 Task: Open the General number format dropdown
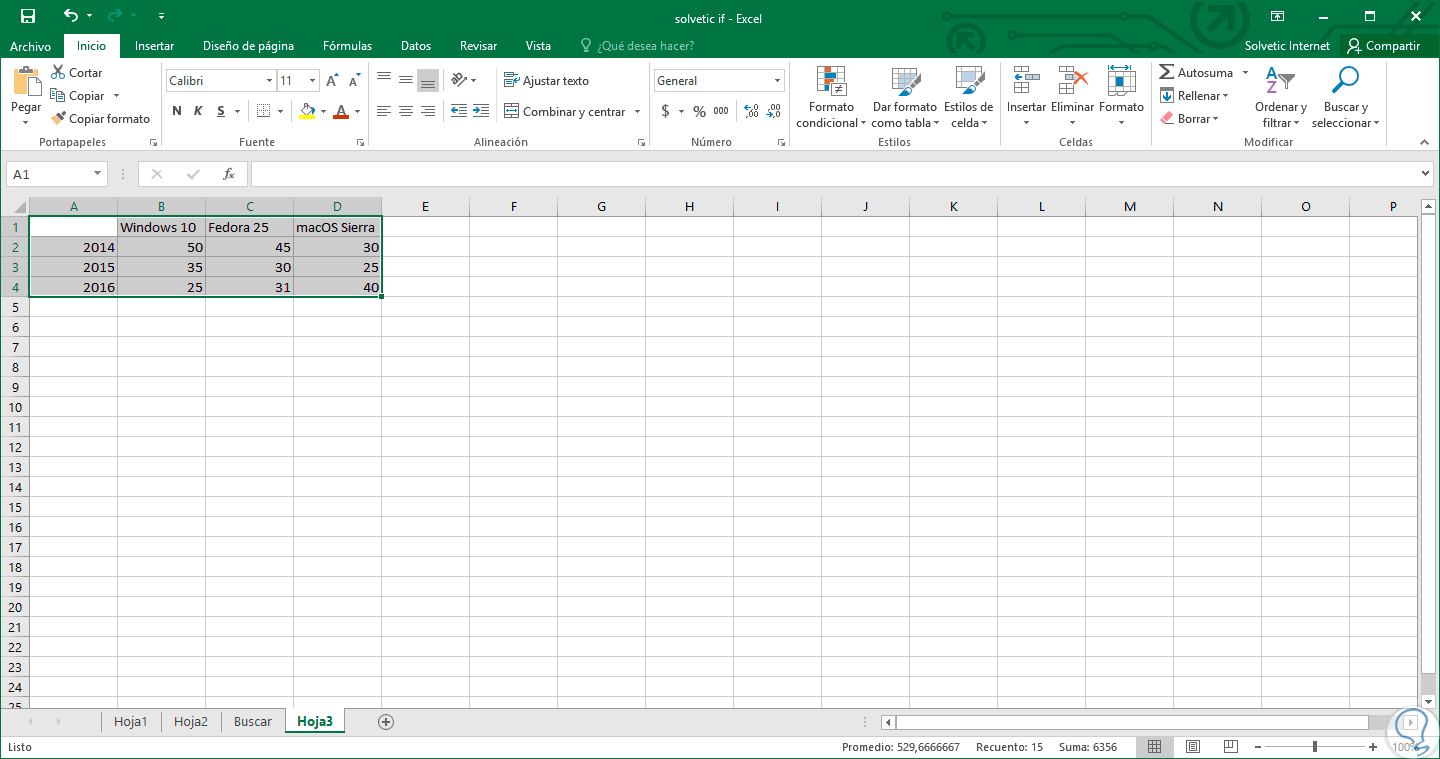coord(777,81)
